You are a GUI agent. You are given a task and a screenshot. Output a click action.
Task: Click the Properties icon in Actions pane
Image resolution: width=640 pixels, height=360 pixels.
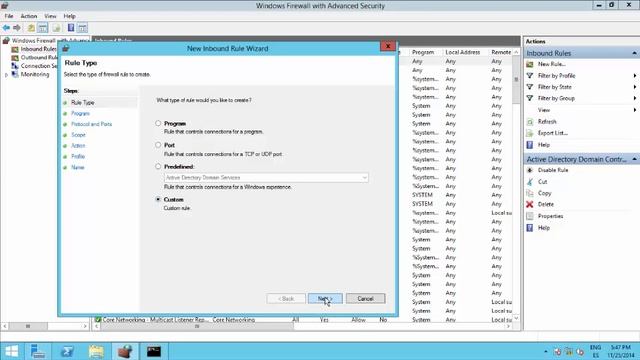530,216
